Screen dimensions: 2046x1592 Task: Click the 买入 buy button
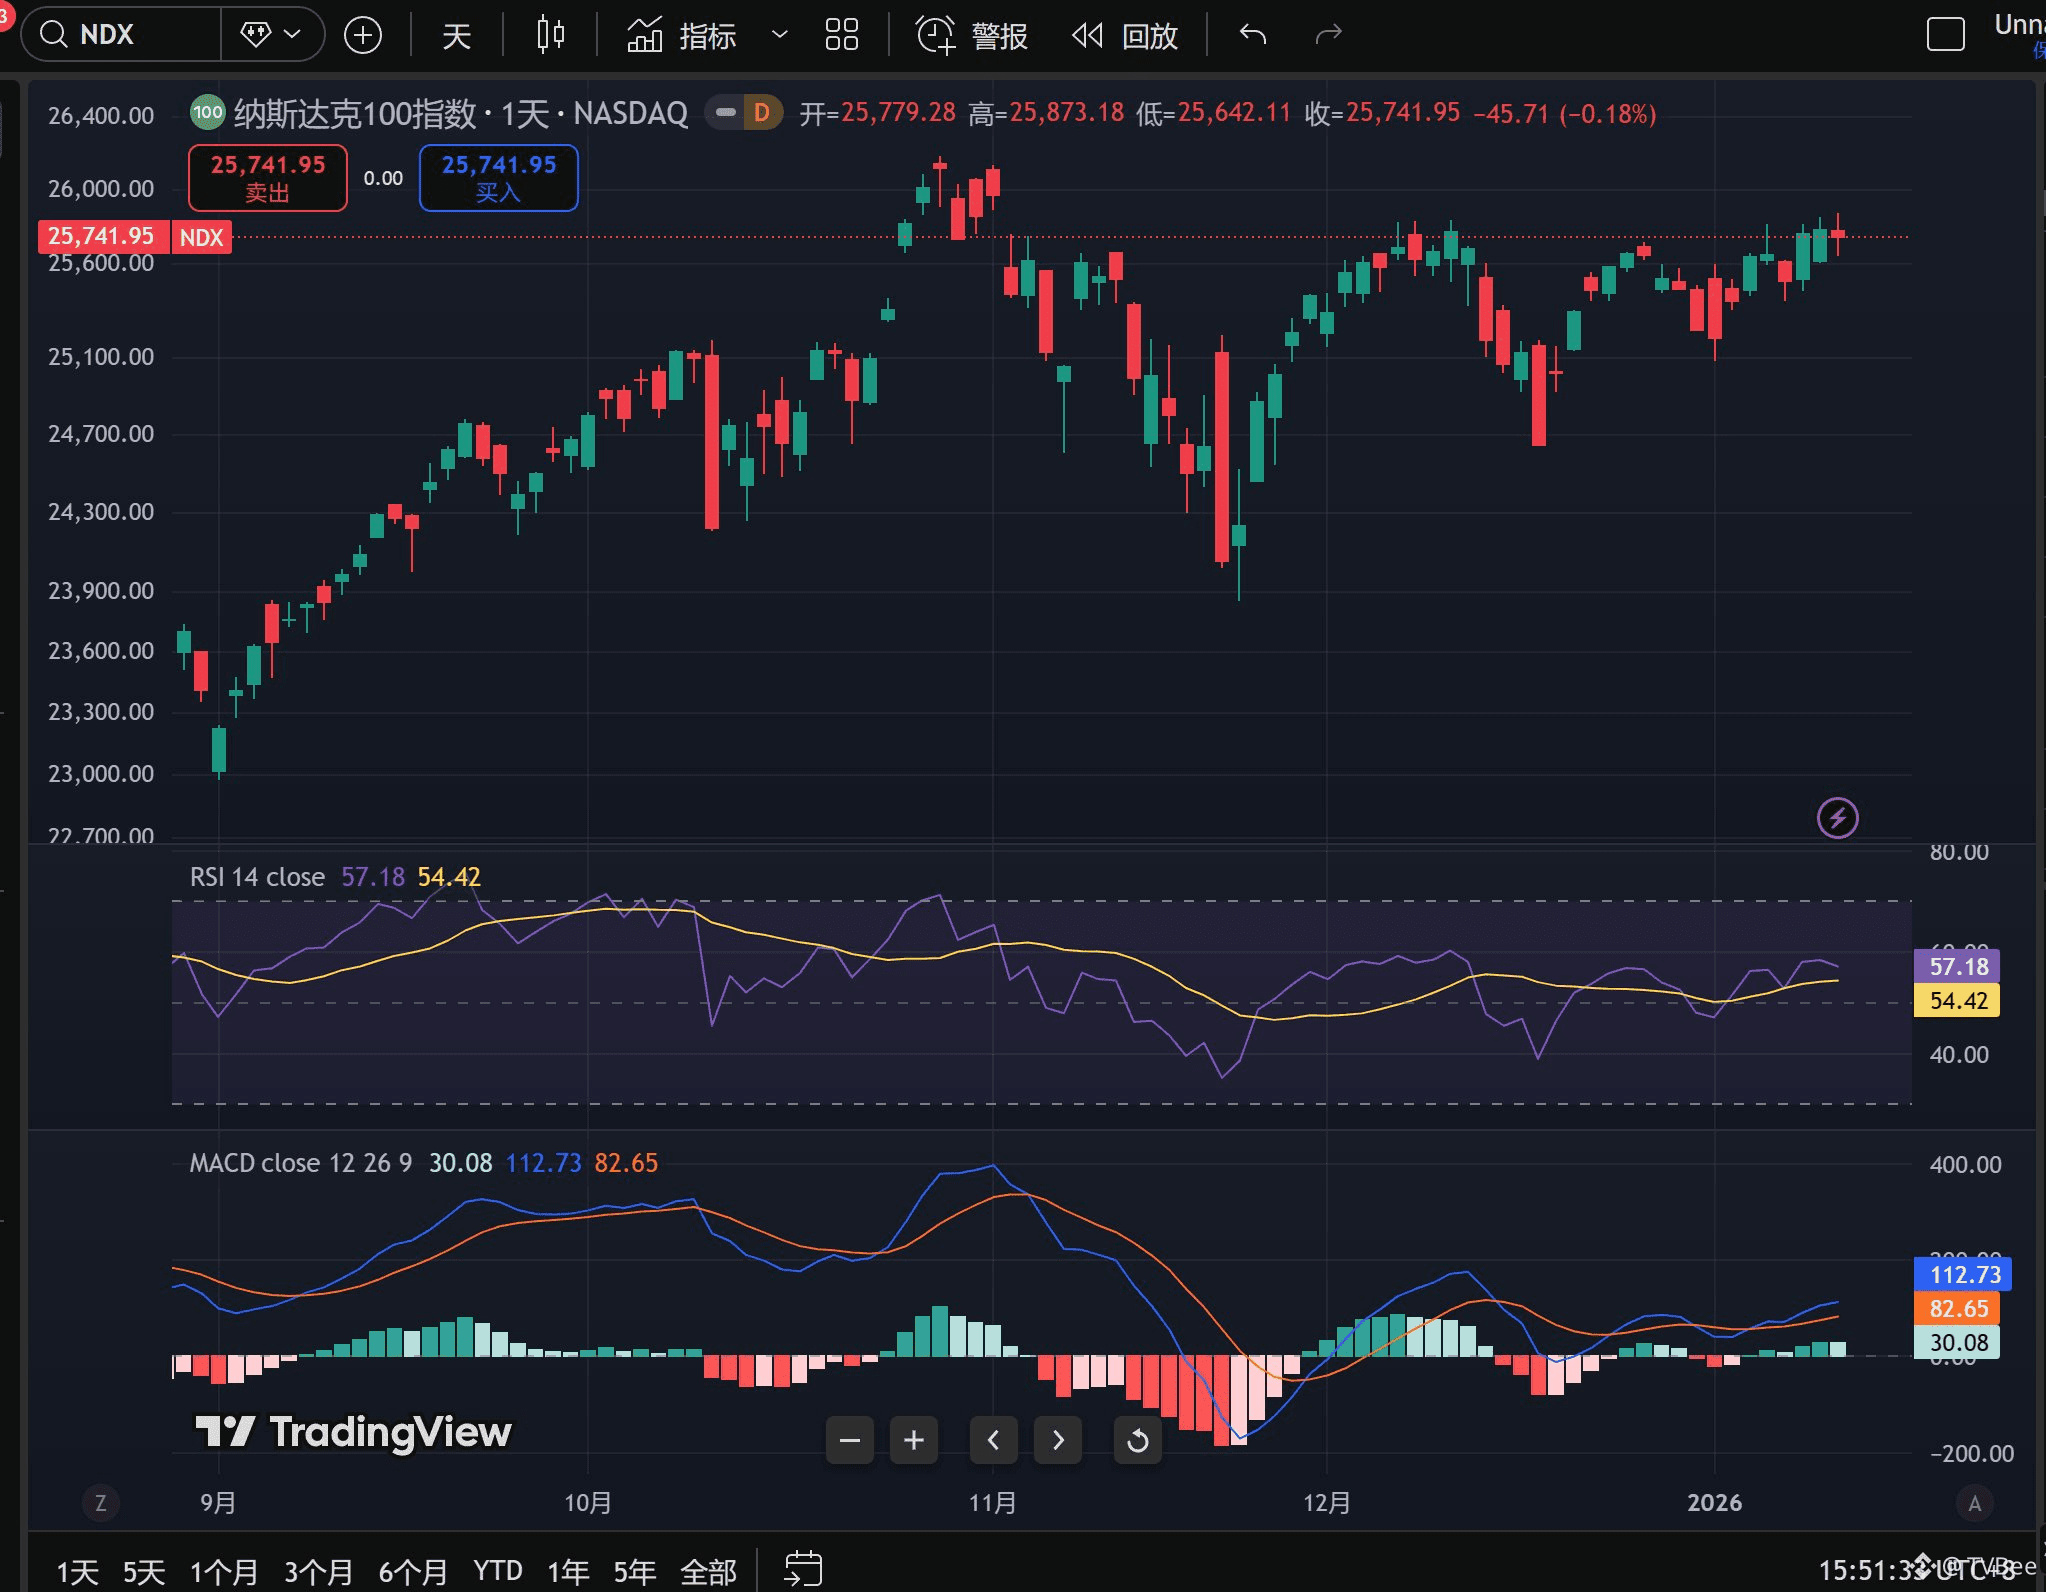point(497,178)
